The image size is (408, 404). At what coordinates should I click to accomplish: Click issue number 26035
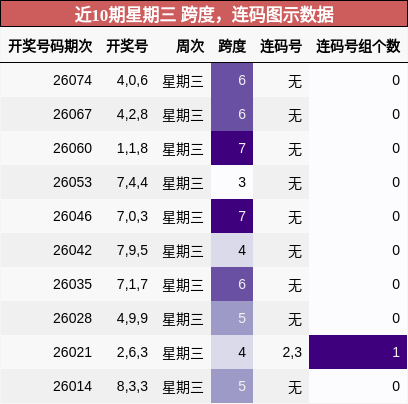tap(72, 284)
